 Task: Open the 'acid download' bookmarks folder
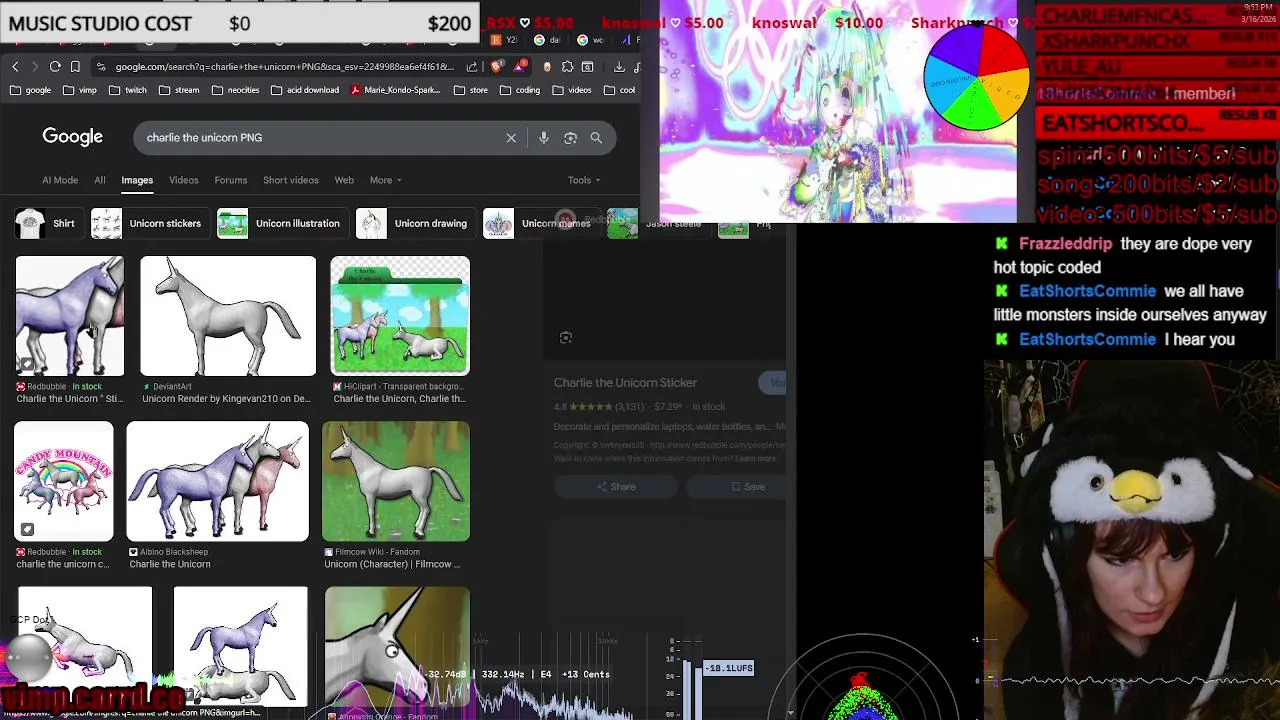[305, 90]
